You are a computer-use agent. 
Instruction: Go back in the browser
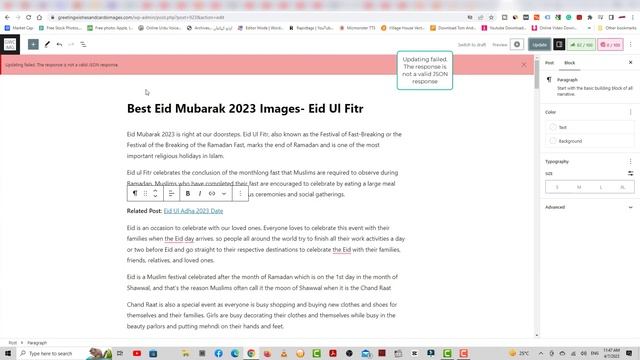[x=7, y=18]
